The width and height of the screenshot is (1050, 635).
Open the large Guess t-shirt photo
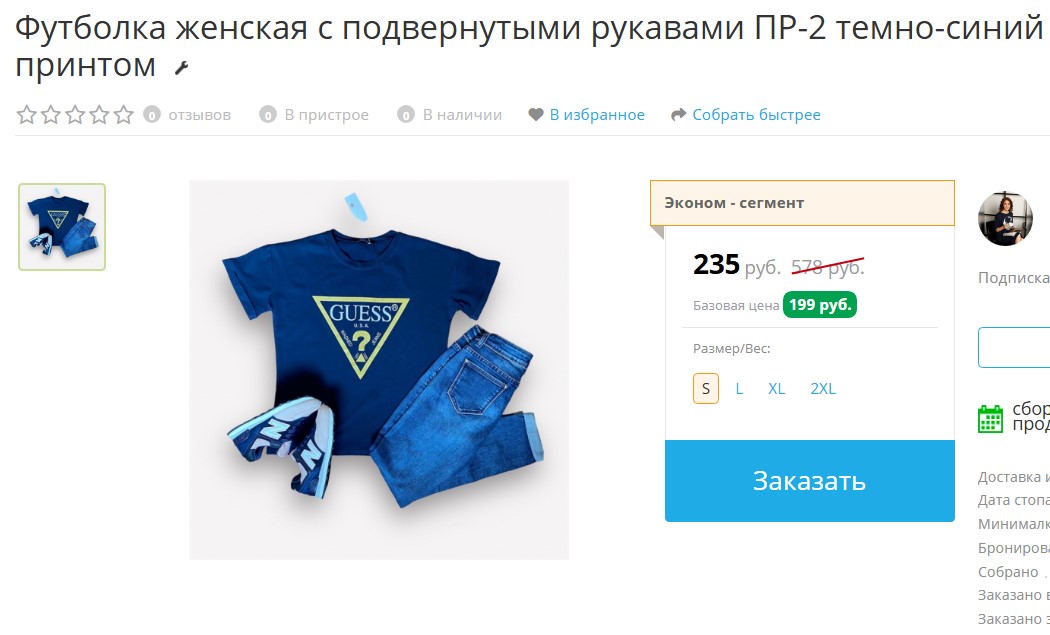[x=379, y=370]
